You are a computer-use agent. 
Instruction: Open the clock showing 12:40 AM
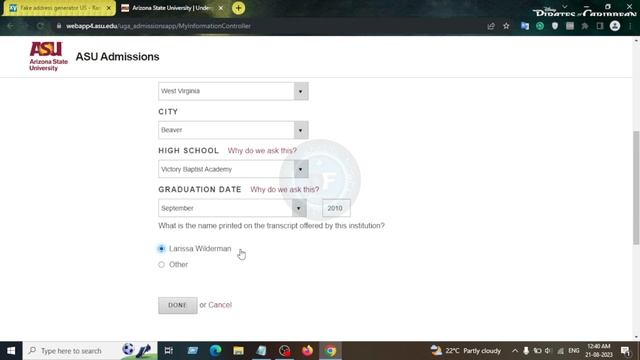[599, 351]
